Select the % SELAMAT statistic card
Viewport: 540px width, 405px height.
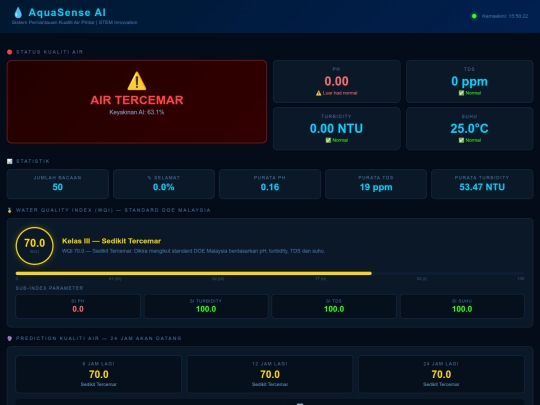coord(164,184)
